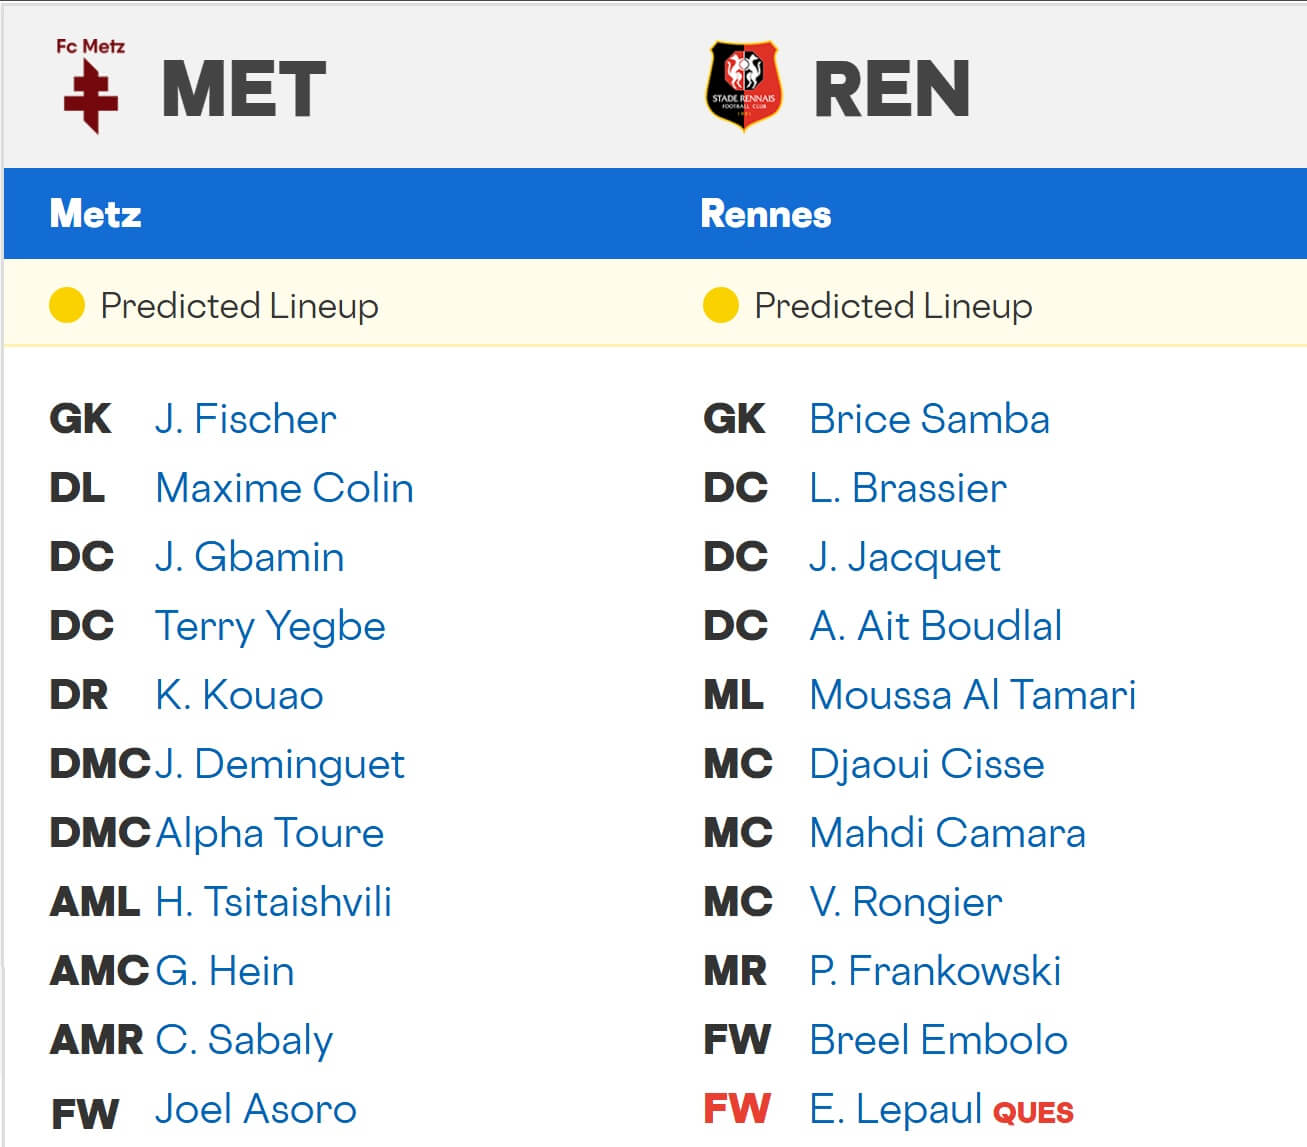Switch to the Rennes team header tab
The image size is (1307, 1147).
coord(766,213)
